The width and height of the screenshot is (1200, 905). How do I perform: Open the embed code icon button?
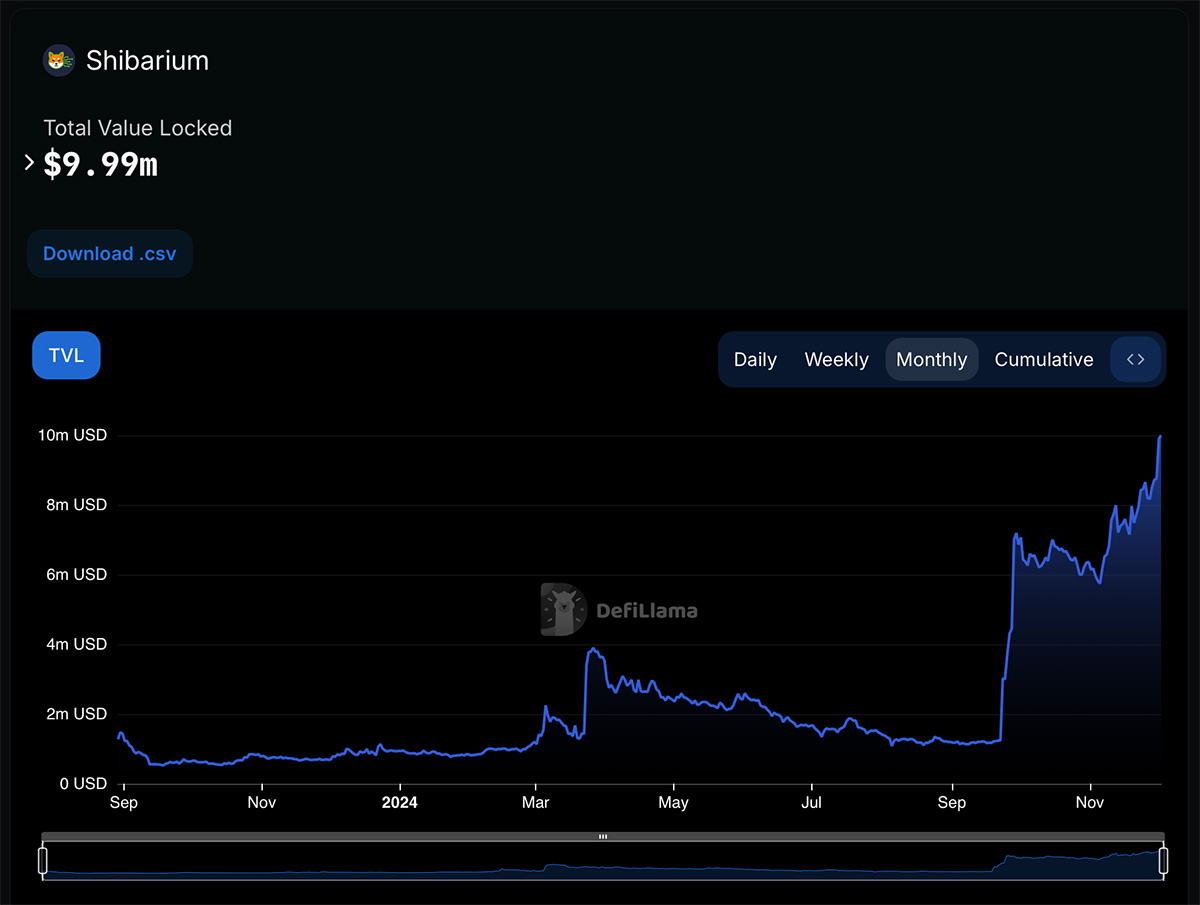(x=1136, y=359)
